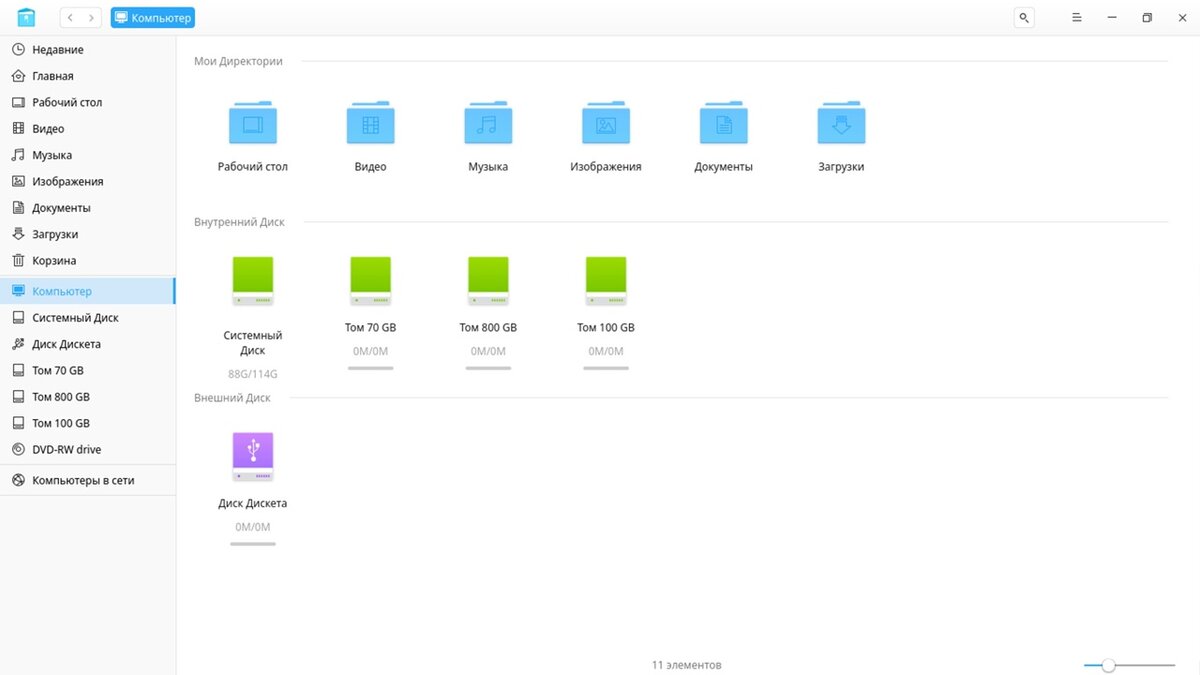This screenshot has width=1200, height=675.
Task: Select Компьютер in the sidebar
Action: pos(88,291)
